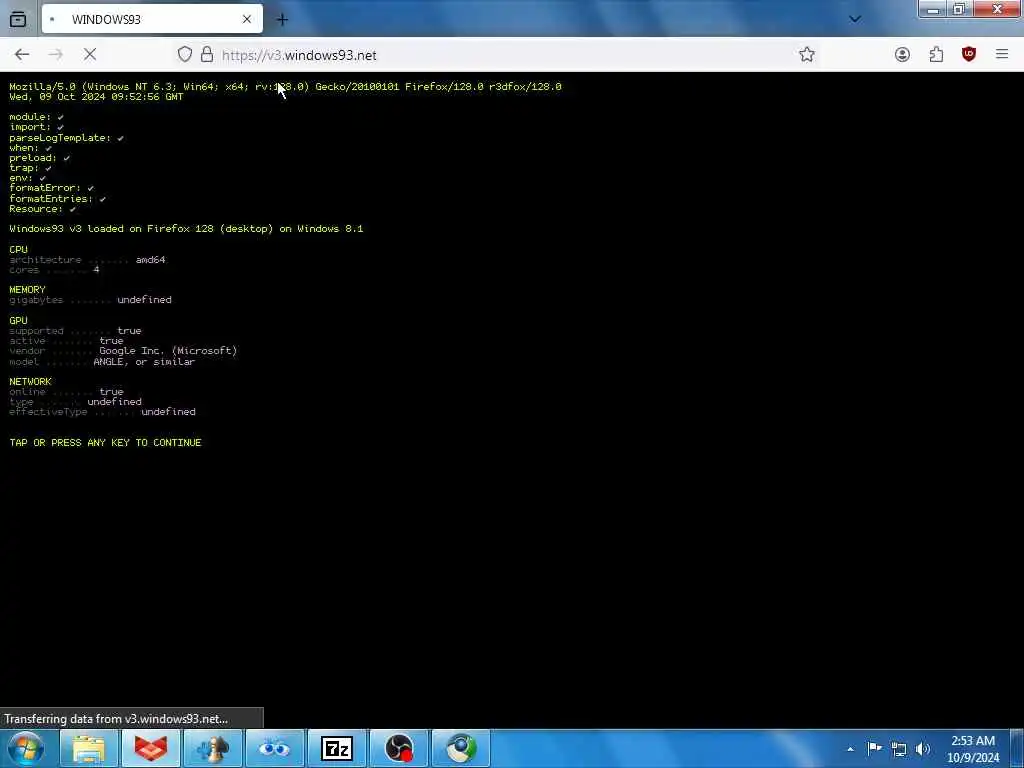
Task: Open the uBlock Origin shield icon
Action: tap(969, 55)
